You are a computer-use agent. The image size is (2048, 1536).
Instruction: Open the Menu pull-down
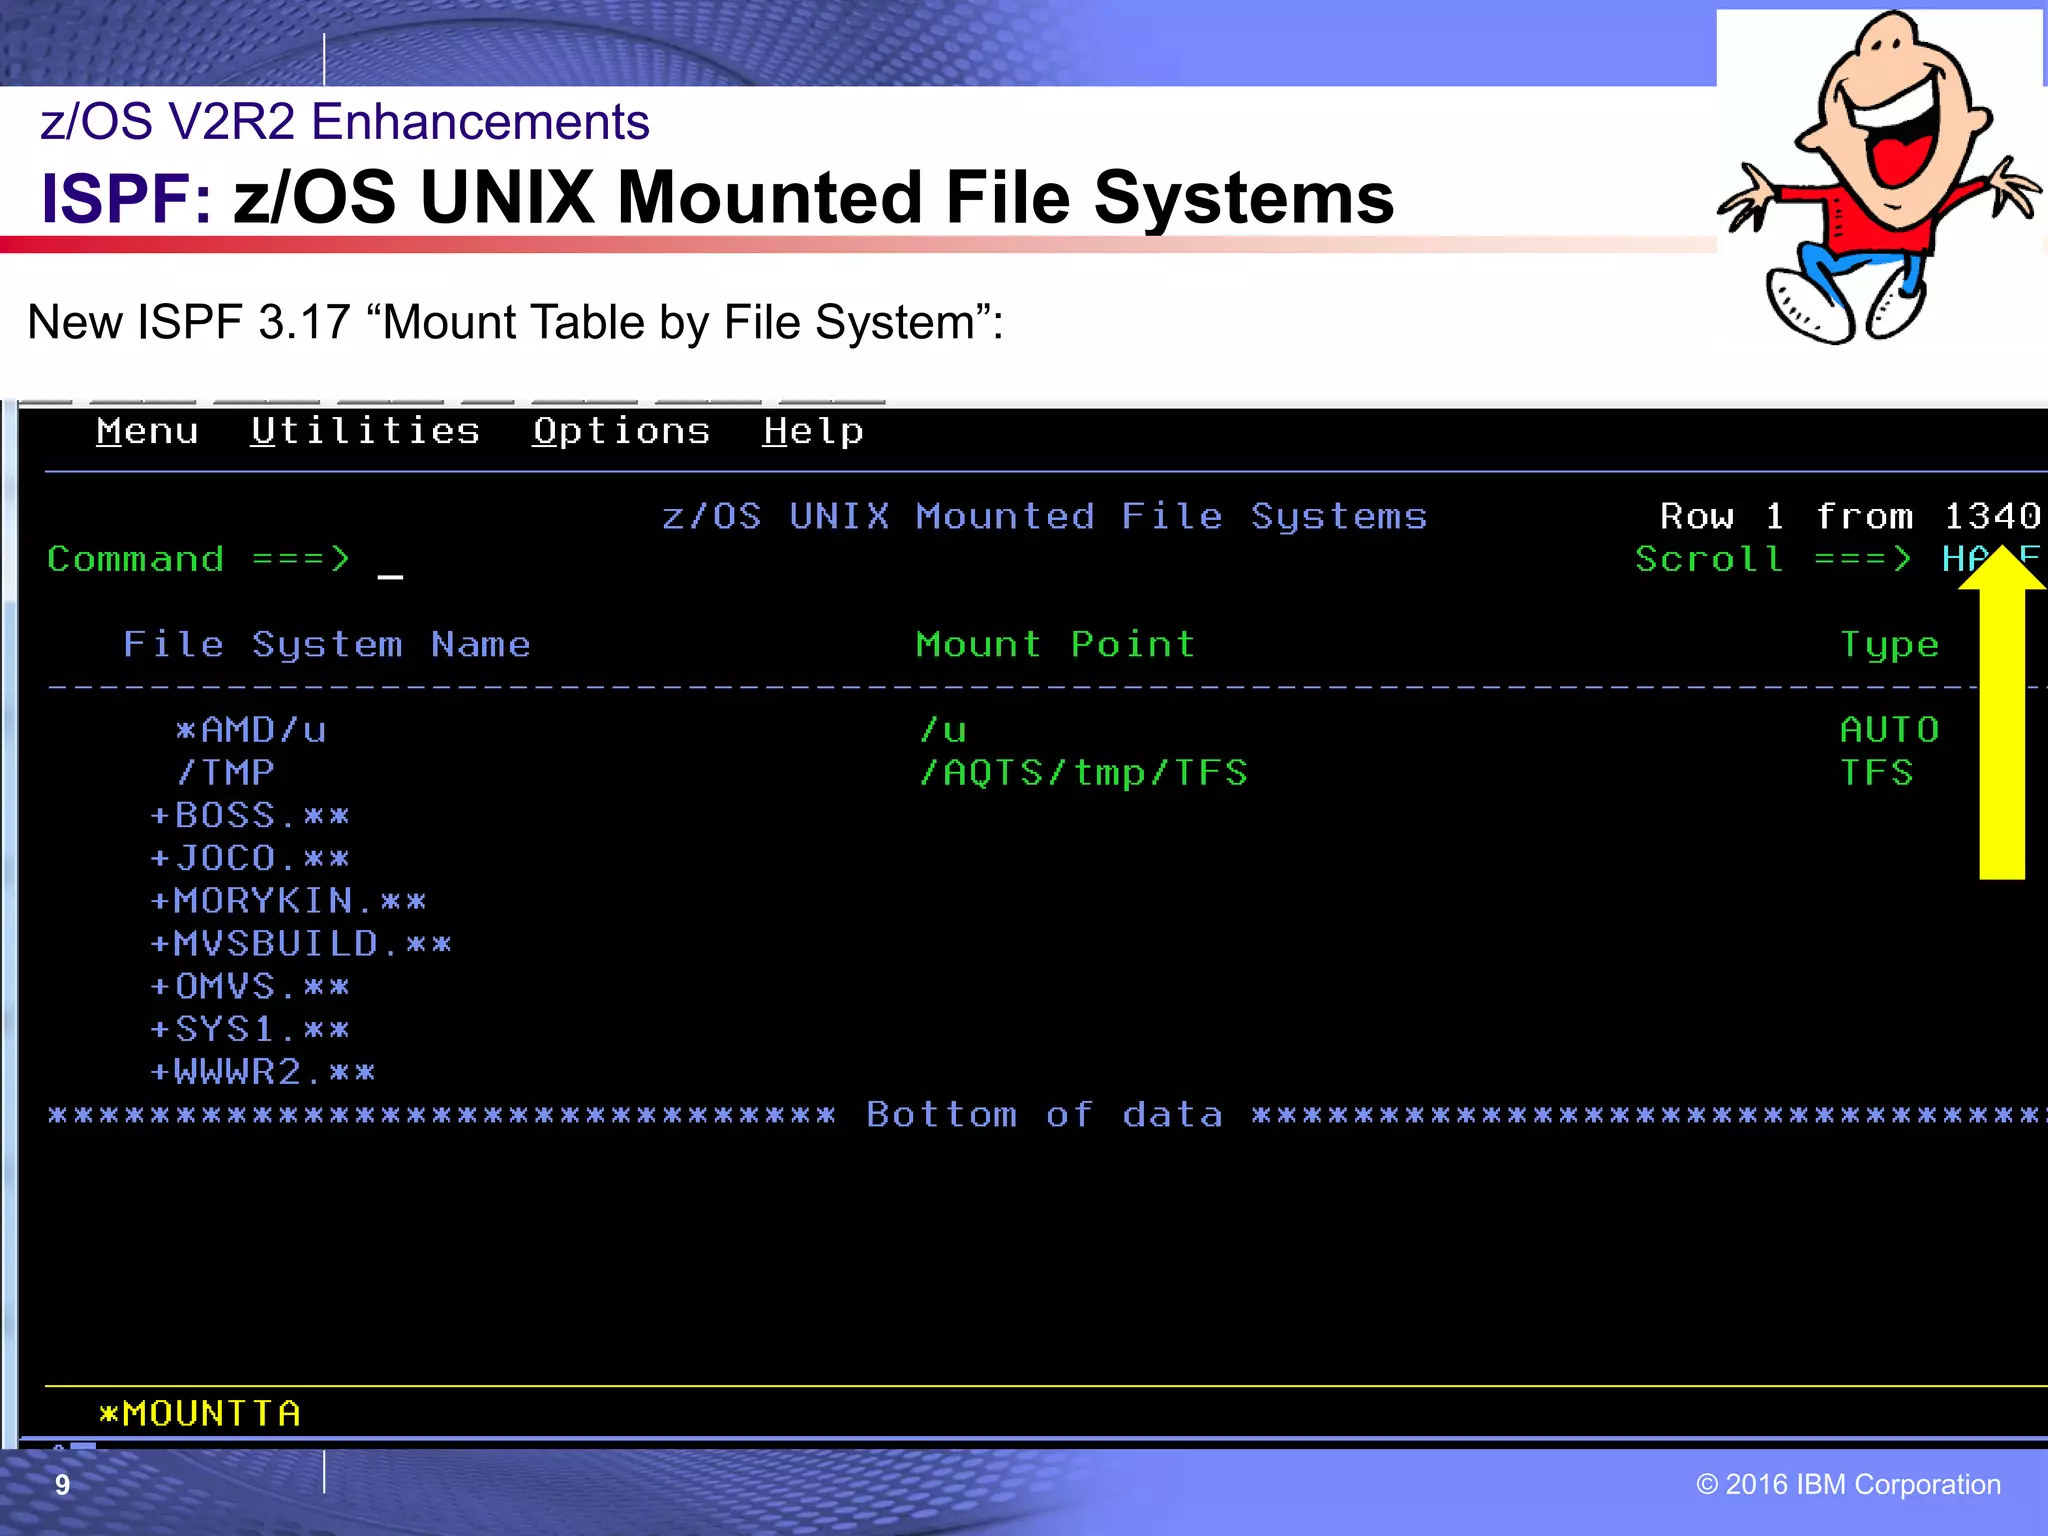click(x=148, y=432)
